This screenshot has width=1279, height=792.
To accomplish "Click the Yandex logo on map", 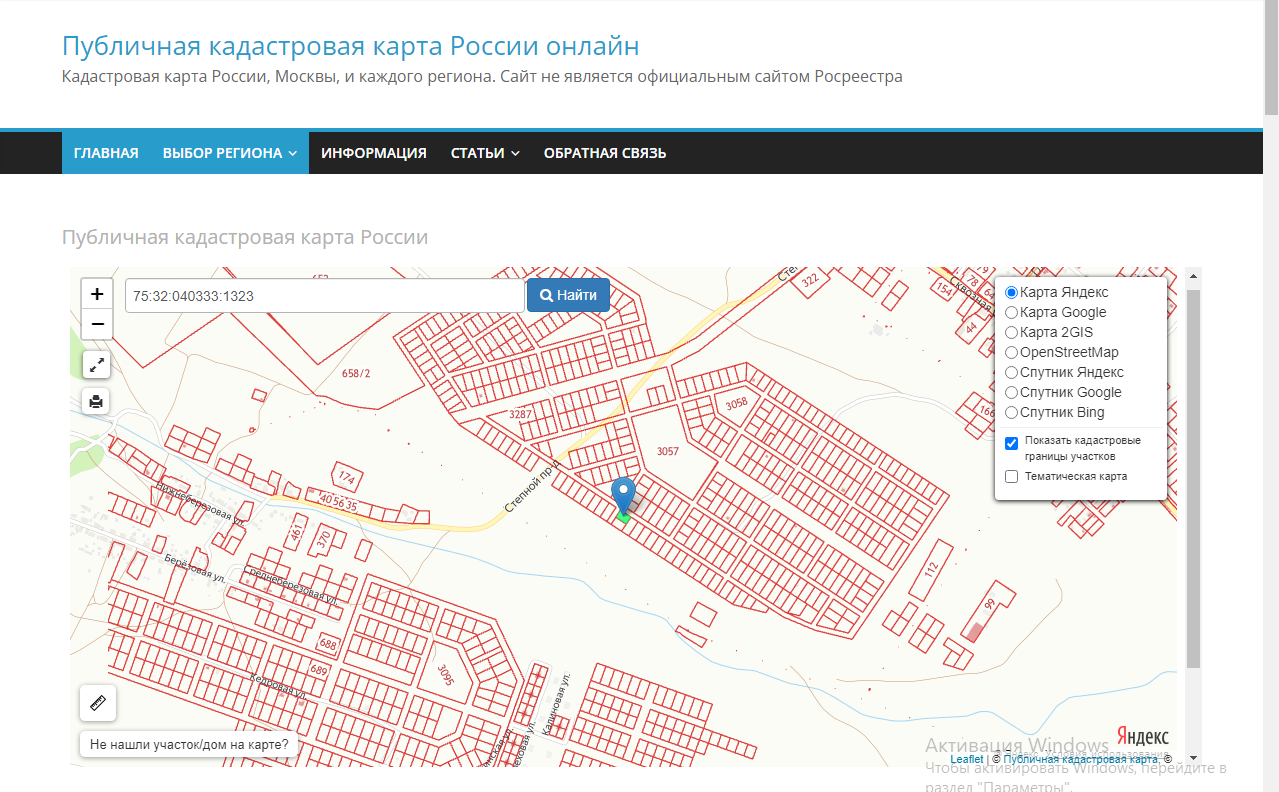I will click(x=1142, y=737).
